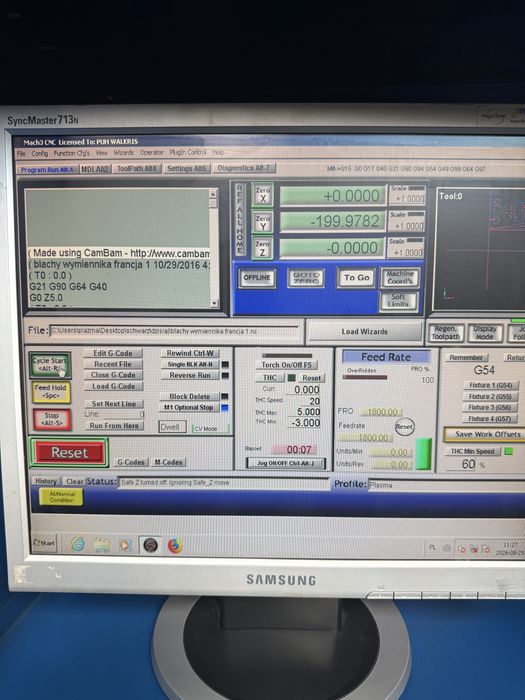Toggle M1 Optional Stop
This screenshot has height=700, width=525.
click(188, 407)
